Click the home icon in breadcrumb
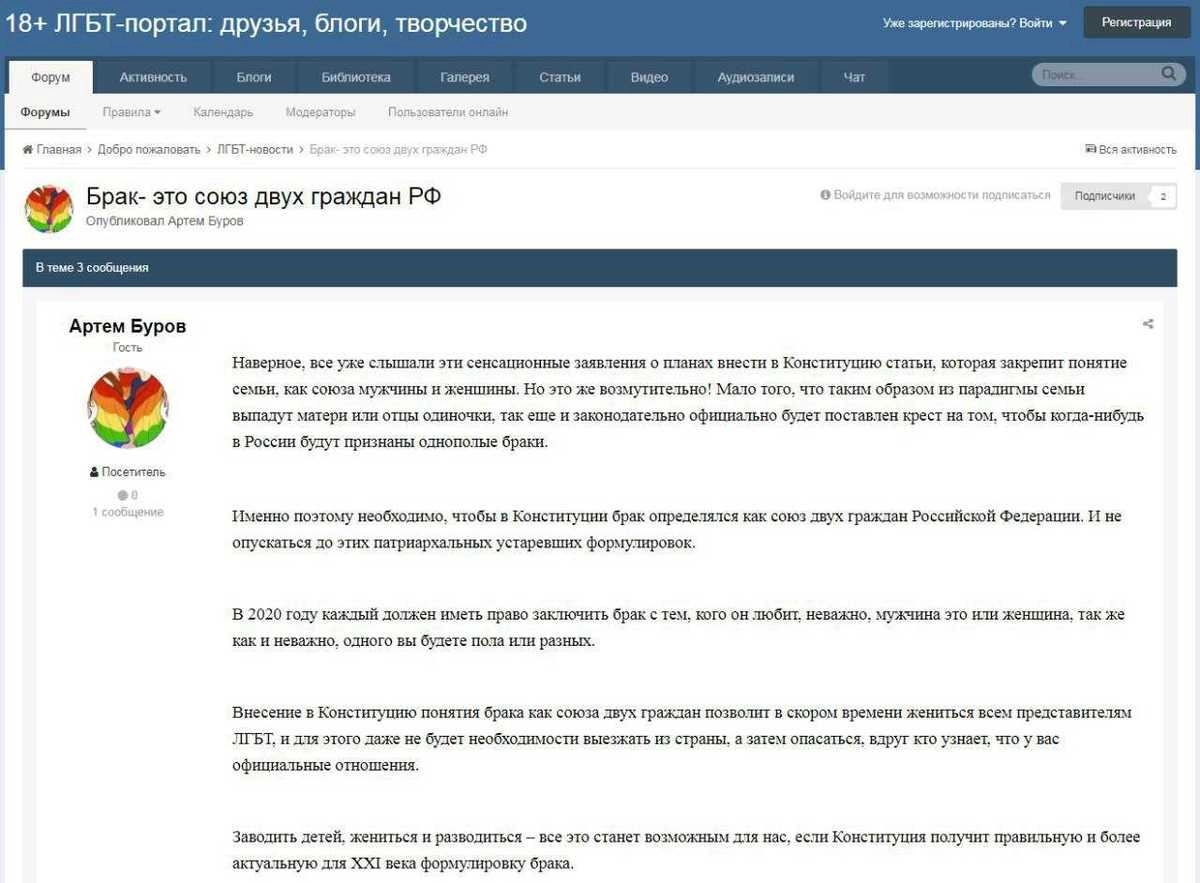Screen dimensions: 1200x883 [28, 150]
